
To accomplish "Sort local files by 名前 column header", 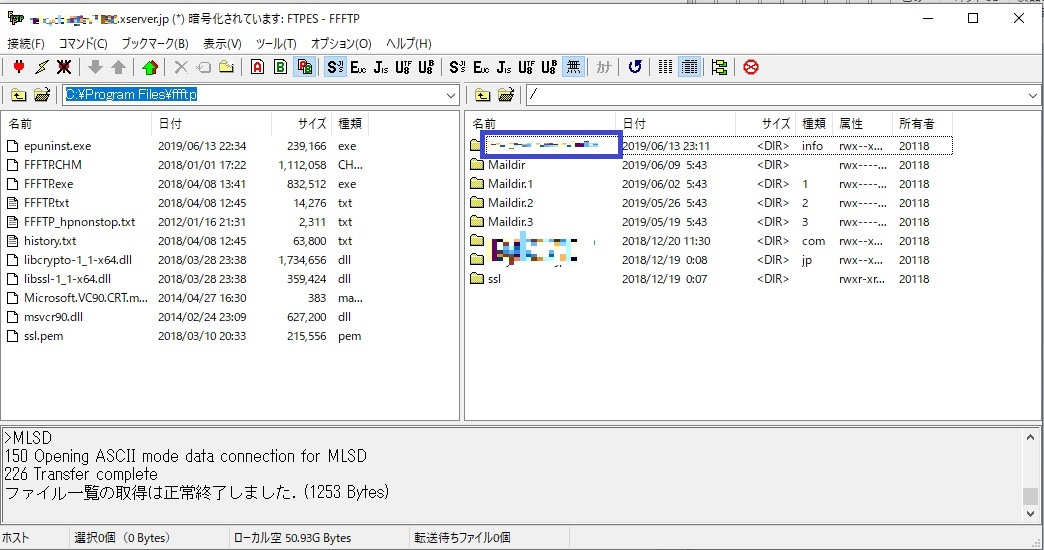I will point(77,124).
